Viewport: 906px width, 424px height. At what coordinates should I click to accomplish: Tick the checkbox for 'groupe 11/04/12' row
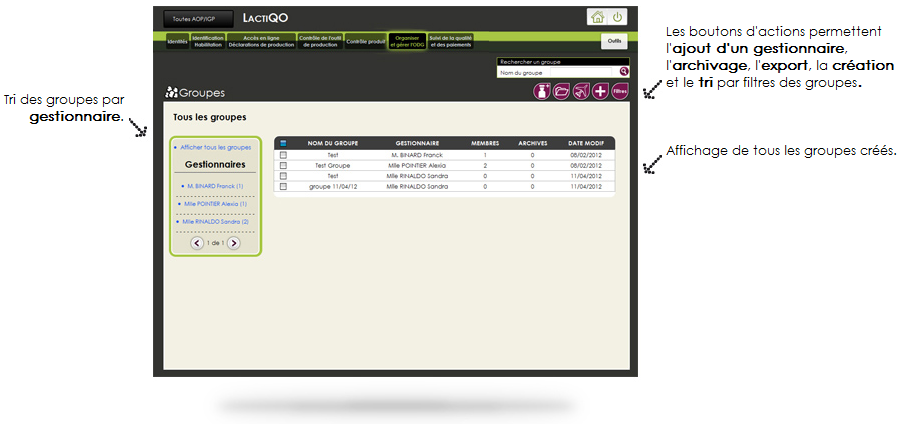point(284,186)
